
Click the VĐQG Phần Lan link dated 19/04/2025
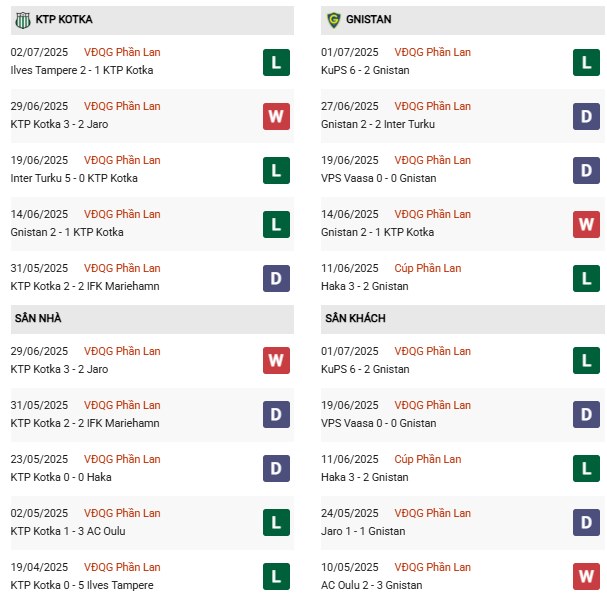[x=122, y=567]
